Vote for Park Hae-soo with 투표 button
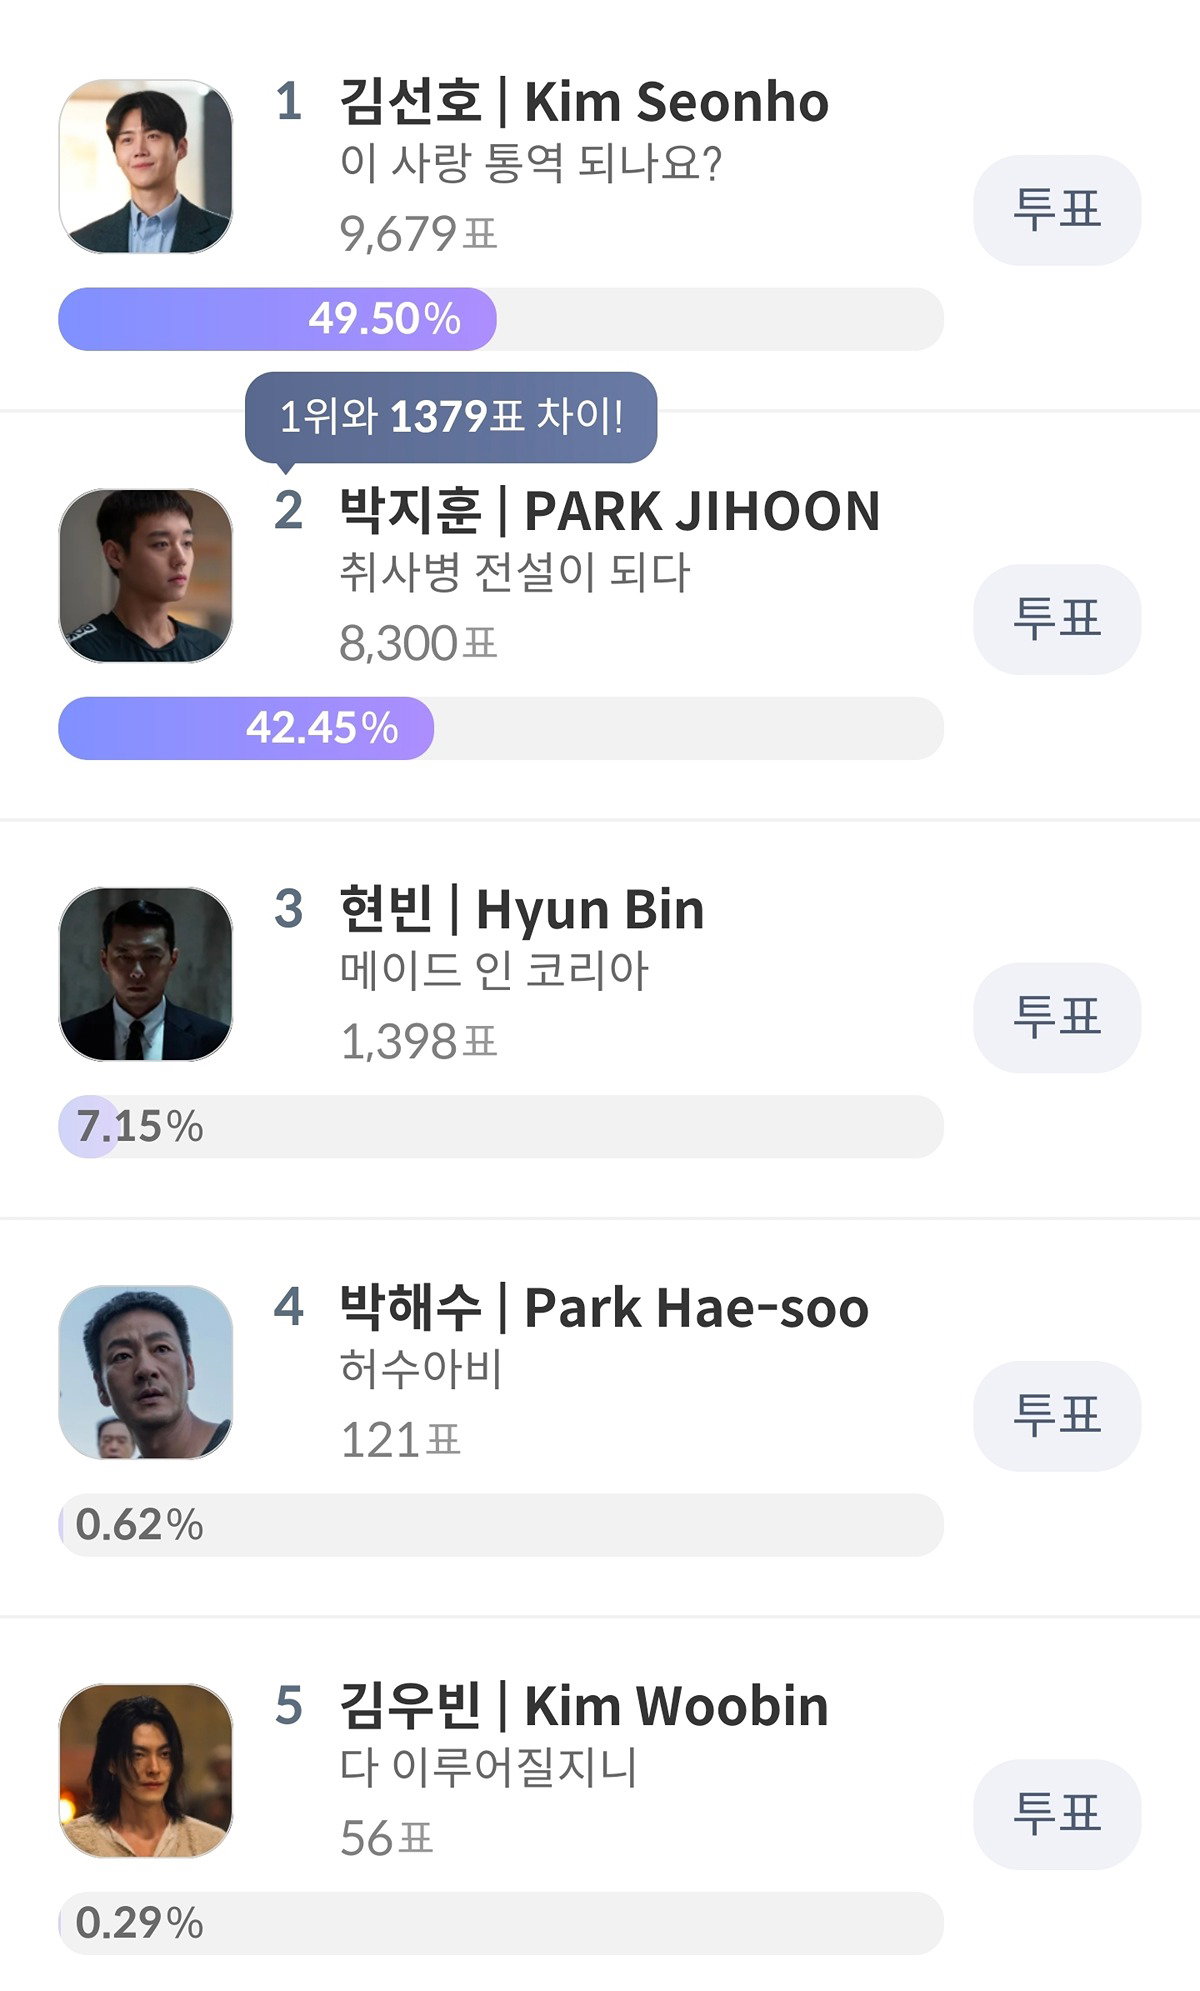Image resolution: width=1200 pixels, height=1991 pixels. [x=1057, y=1416]
